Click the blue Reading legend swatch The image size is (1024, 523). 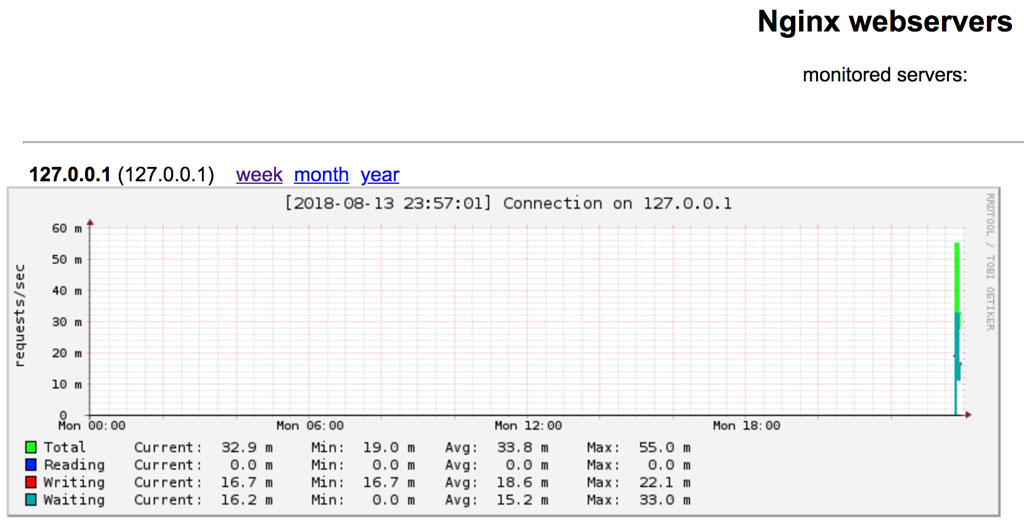[x=31, y=465]
